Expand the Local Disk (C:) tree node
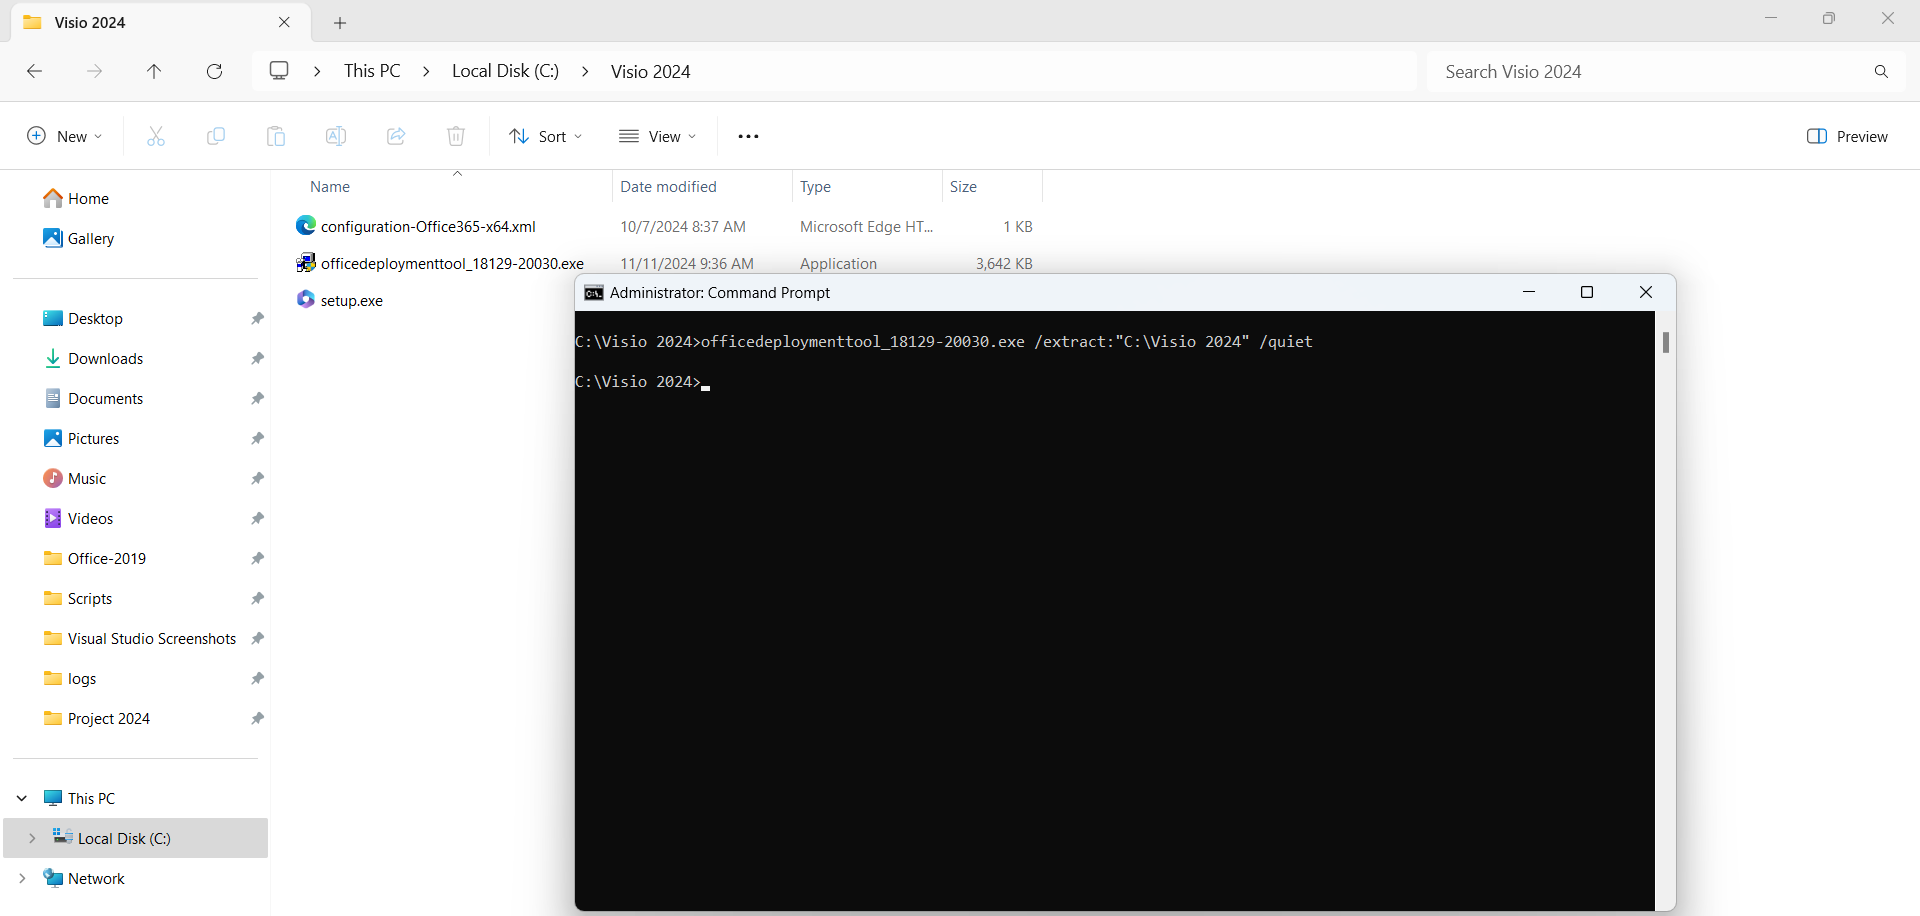This screenshot has width=1920, height=916. [32, 838]
